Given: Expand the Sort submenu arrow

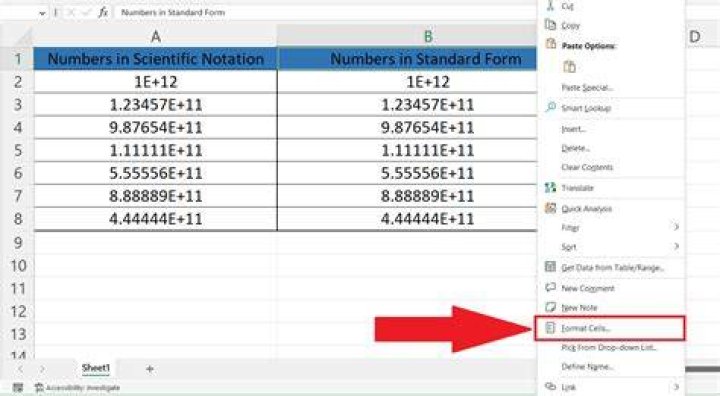Looking at the screenshot, I should click(676, 246).
